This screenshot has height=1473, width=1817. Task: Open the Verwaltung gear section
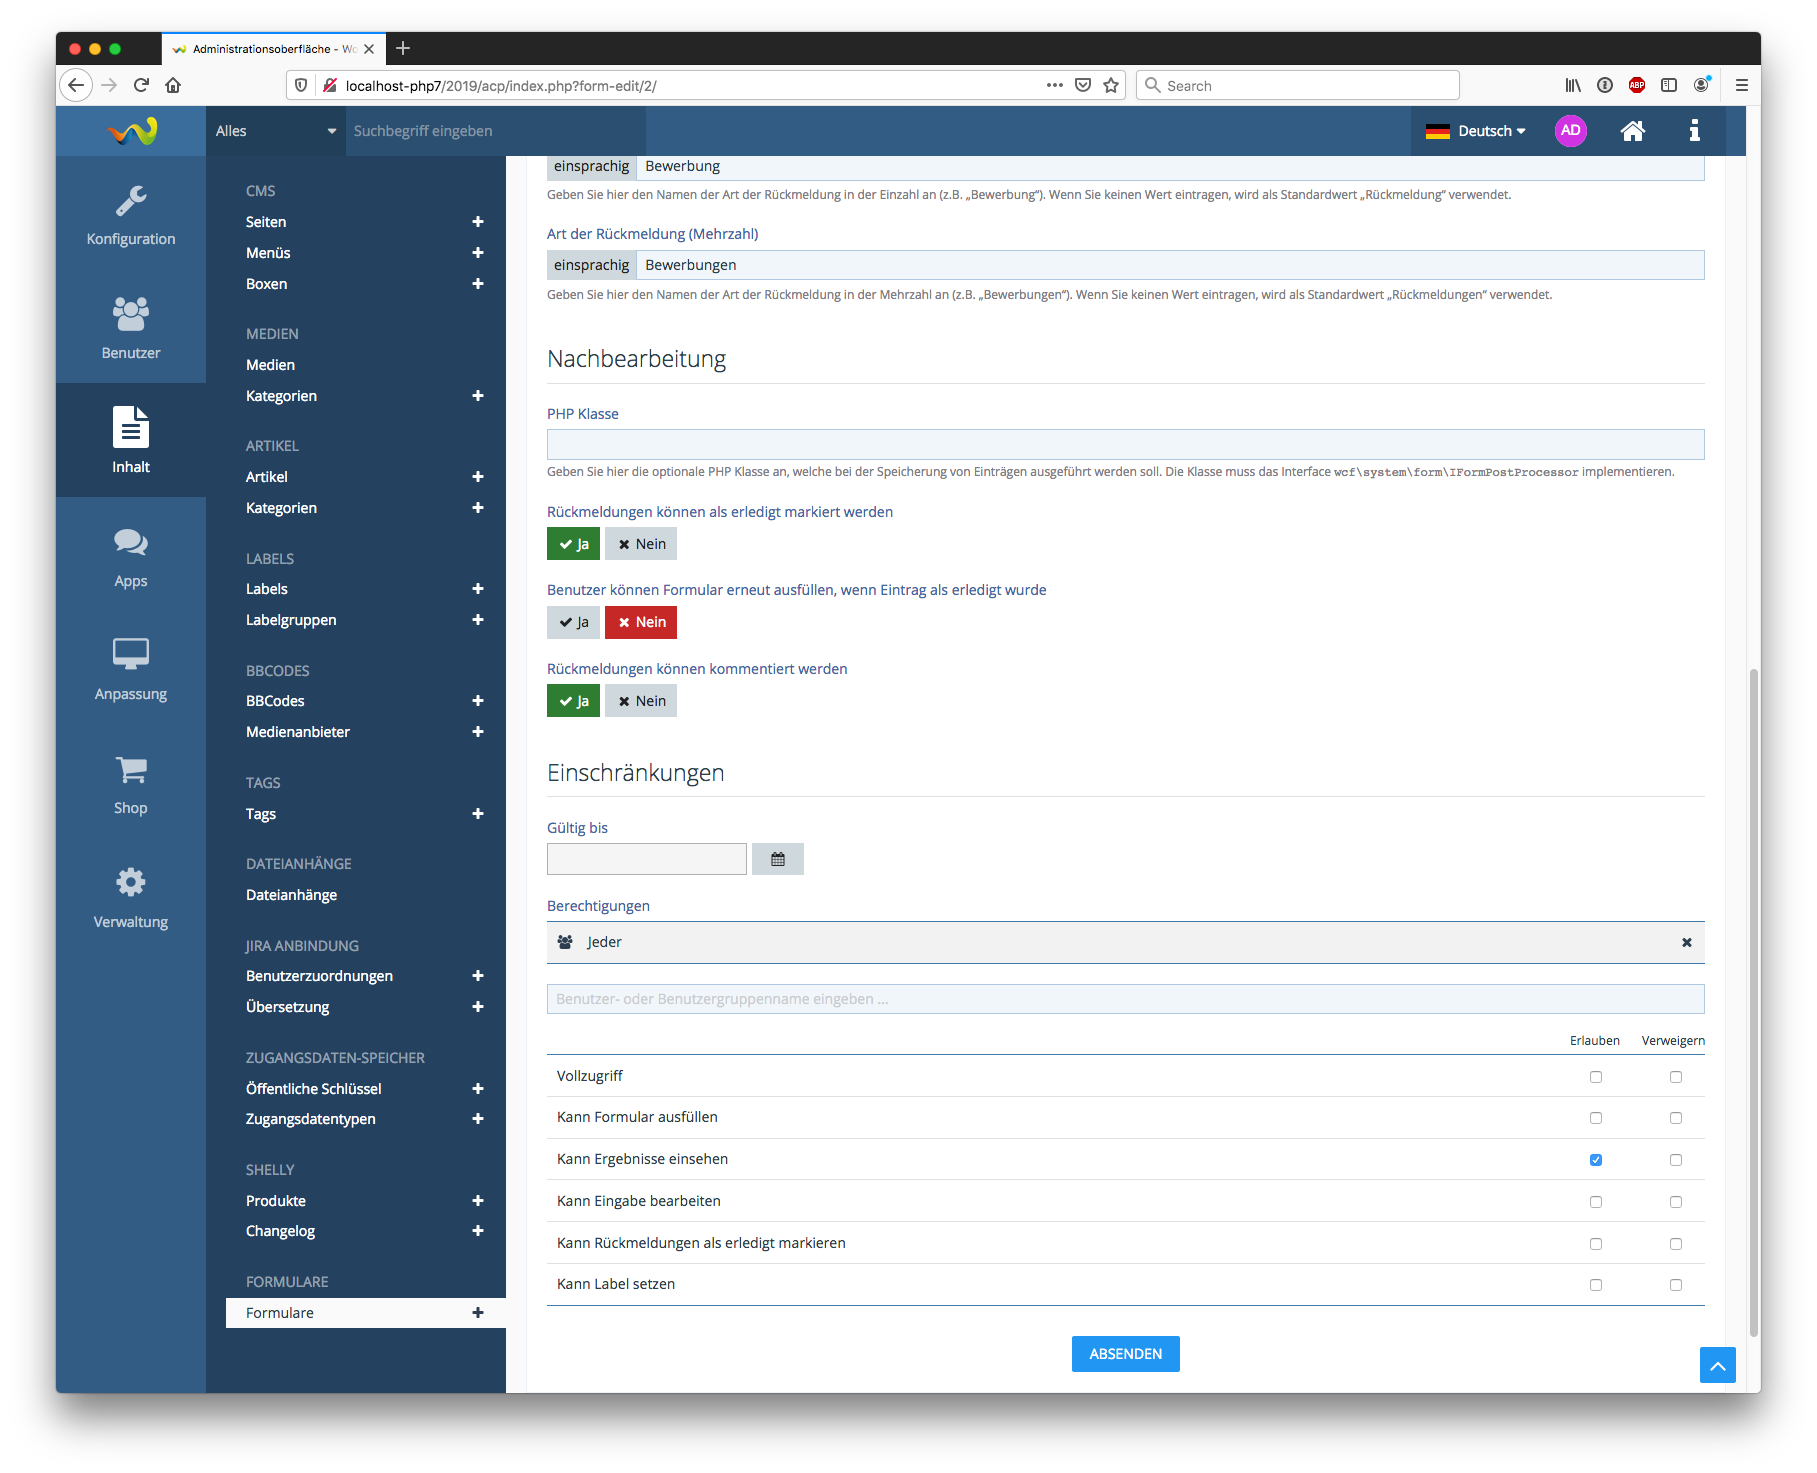tap(131, 897)
